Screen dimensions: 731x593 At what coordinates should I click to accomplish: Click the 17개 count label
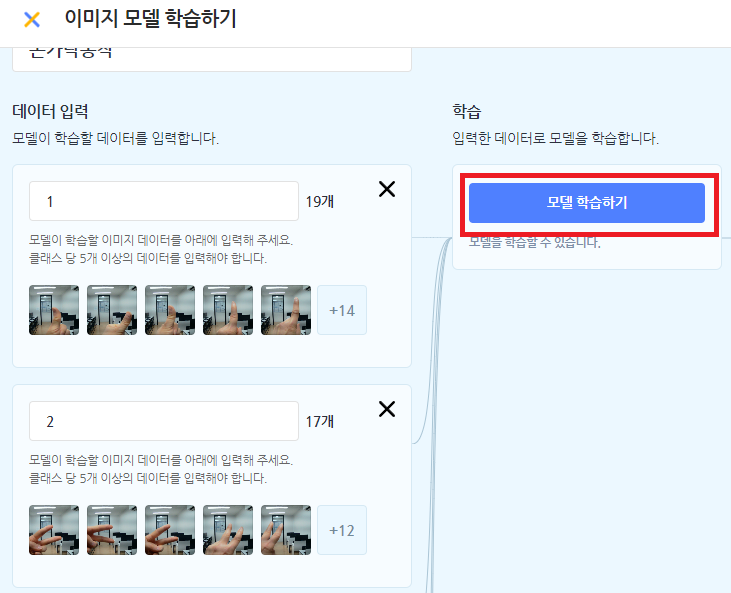click(x=320, y=421)
